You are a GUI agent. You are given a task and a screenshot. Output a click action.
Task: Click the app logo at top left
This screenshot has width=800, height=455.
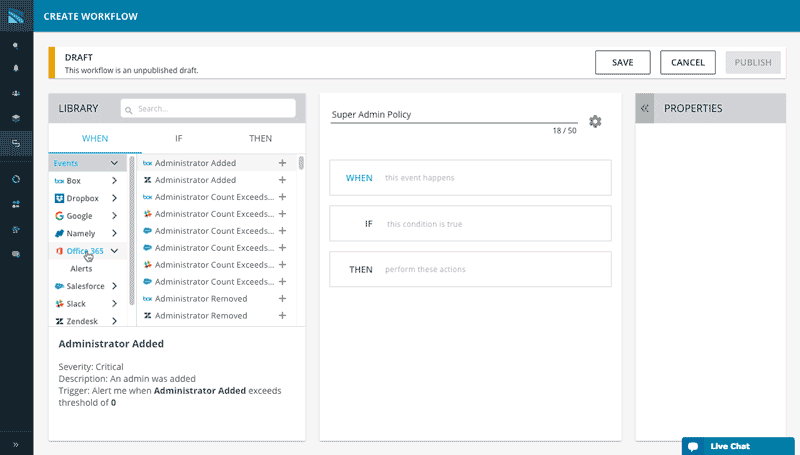(16, 17)
